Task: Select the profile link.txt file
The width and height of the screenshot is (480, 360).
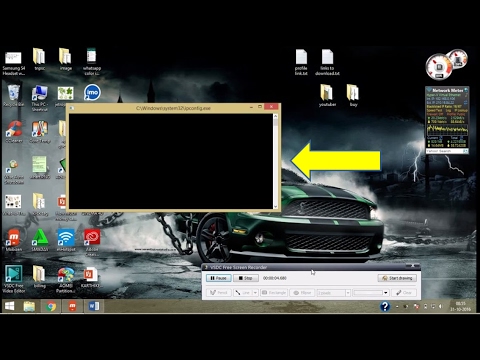Action: 301,62
